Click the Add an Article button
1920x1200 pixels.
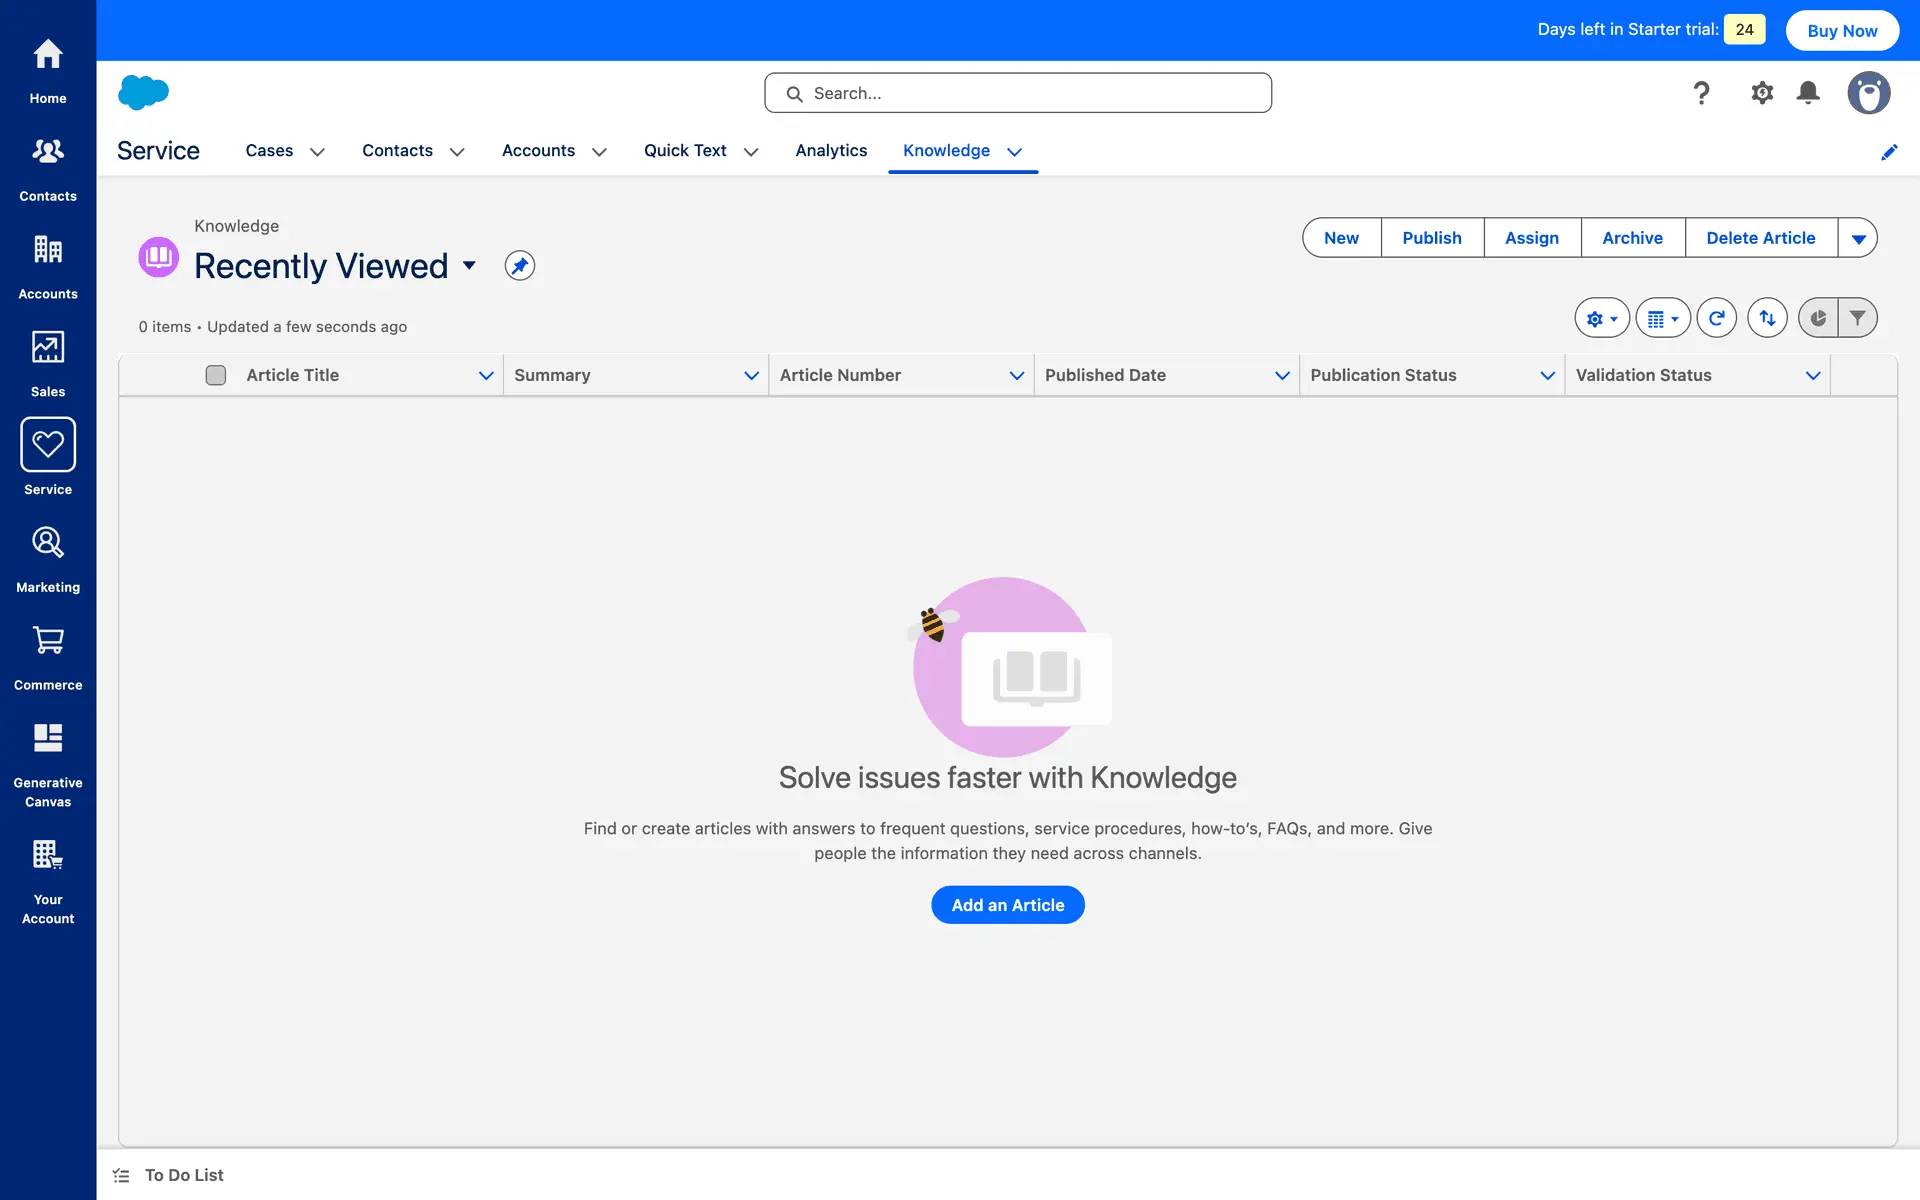pyautogui.click(x=1007, y=905)
